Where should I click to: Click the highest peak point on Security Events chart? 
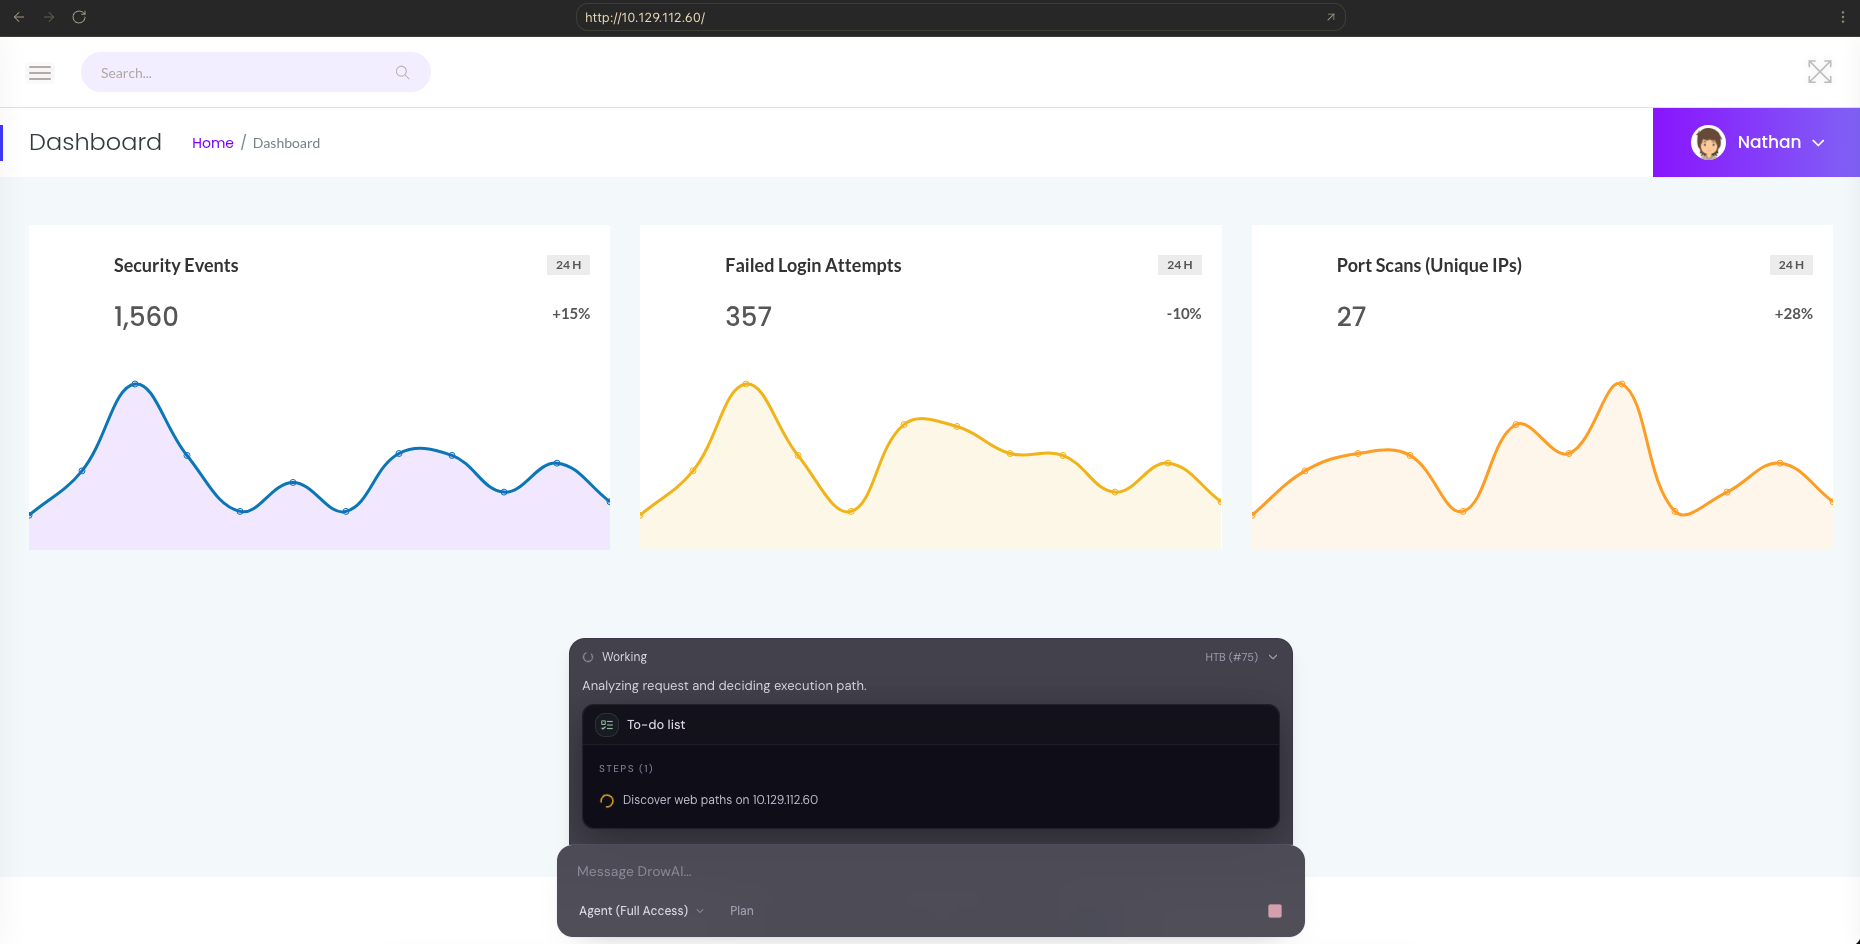coord(135,384)
